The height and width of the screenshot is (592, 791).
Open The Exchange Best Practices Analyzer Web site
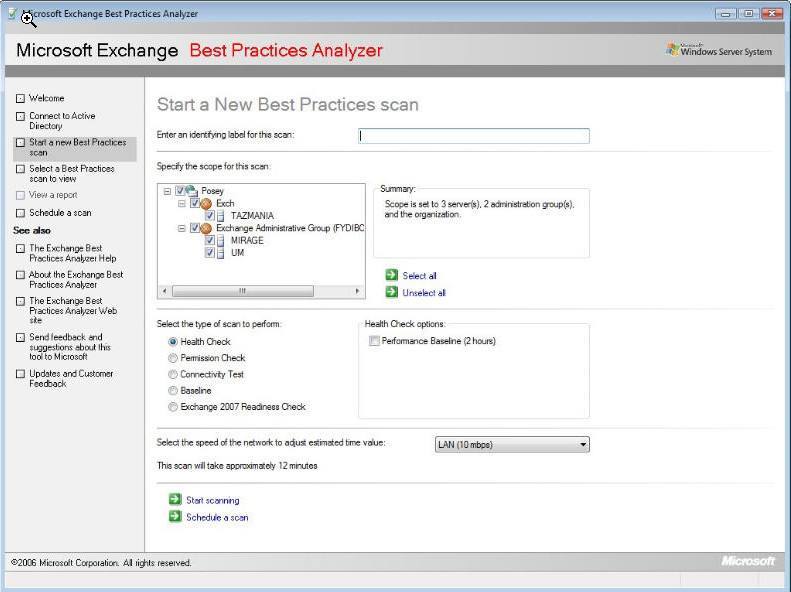point(73,310)
